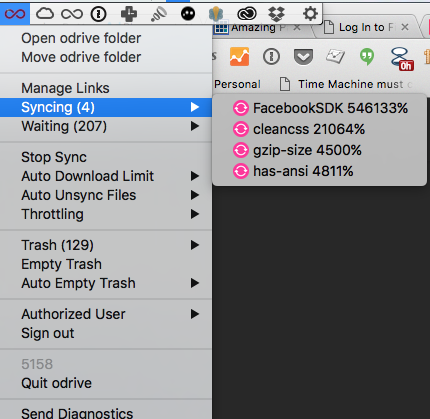Screen dimensions: 430x419
Task: Open the Dropbox menu bar icon
Action: coord(277,14)
